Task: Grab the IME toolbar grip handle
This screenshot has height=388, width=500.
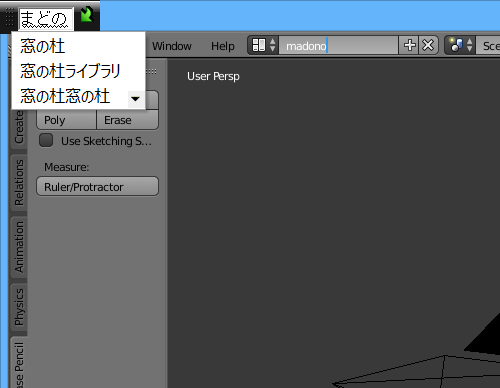Action: pos(9,17)
